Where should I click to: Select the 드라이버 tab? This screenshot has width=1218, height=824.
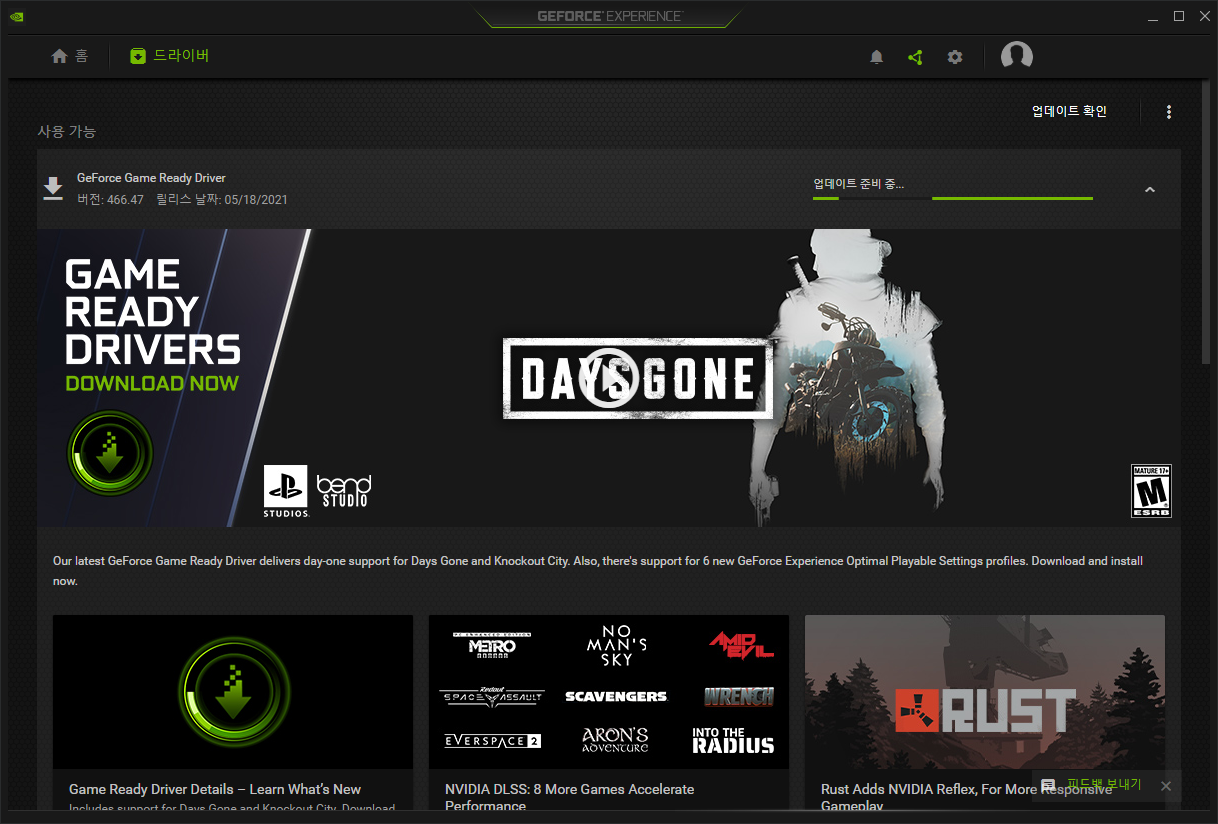(x=170, y=56)
